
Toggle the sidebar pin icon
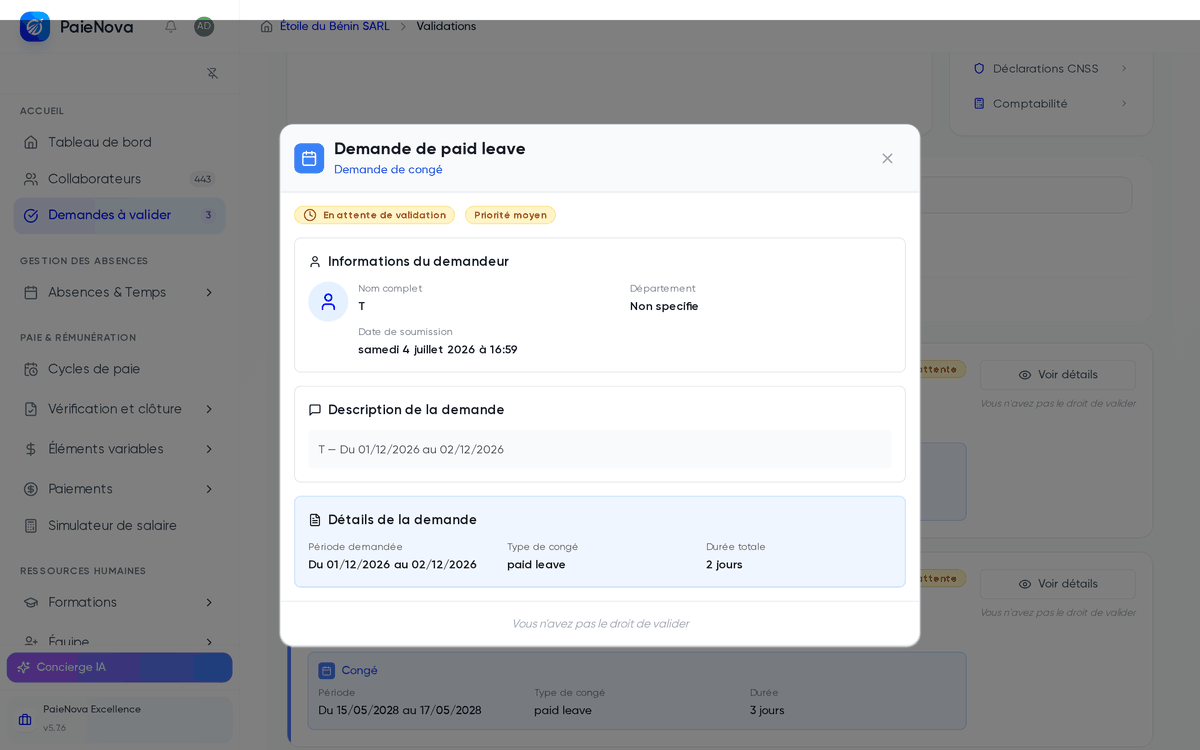(x=212, y=73)
